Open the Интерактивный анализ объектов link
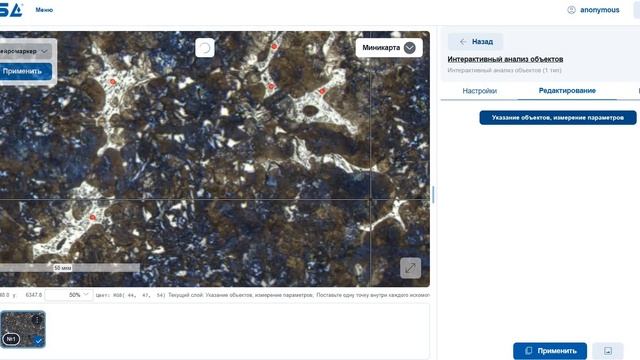 pos(505,59)
